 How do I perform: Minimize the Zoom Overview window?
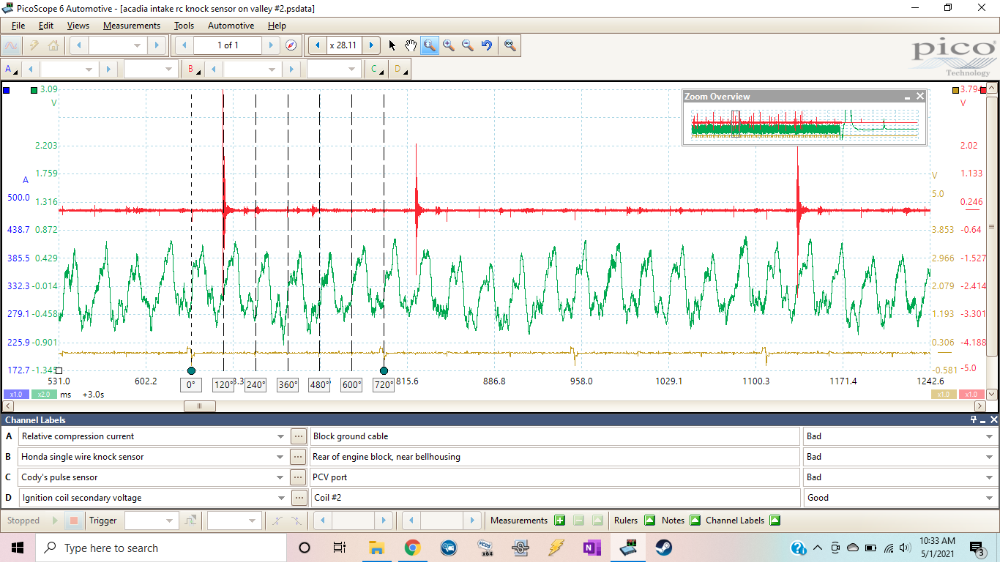tap(907, 96)
